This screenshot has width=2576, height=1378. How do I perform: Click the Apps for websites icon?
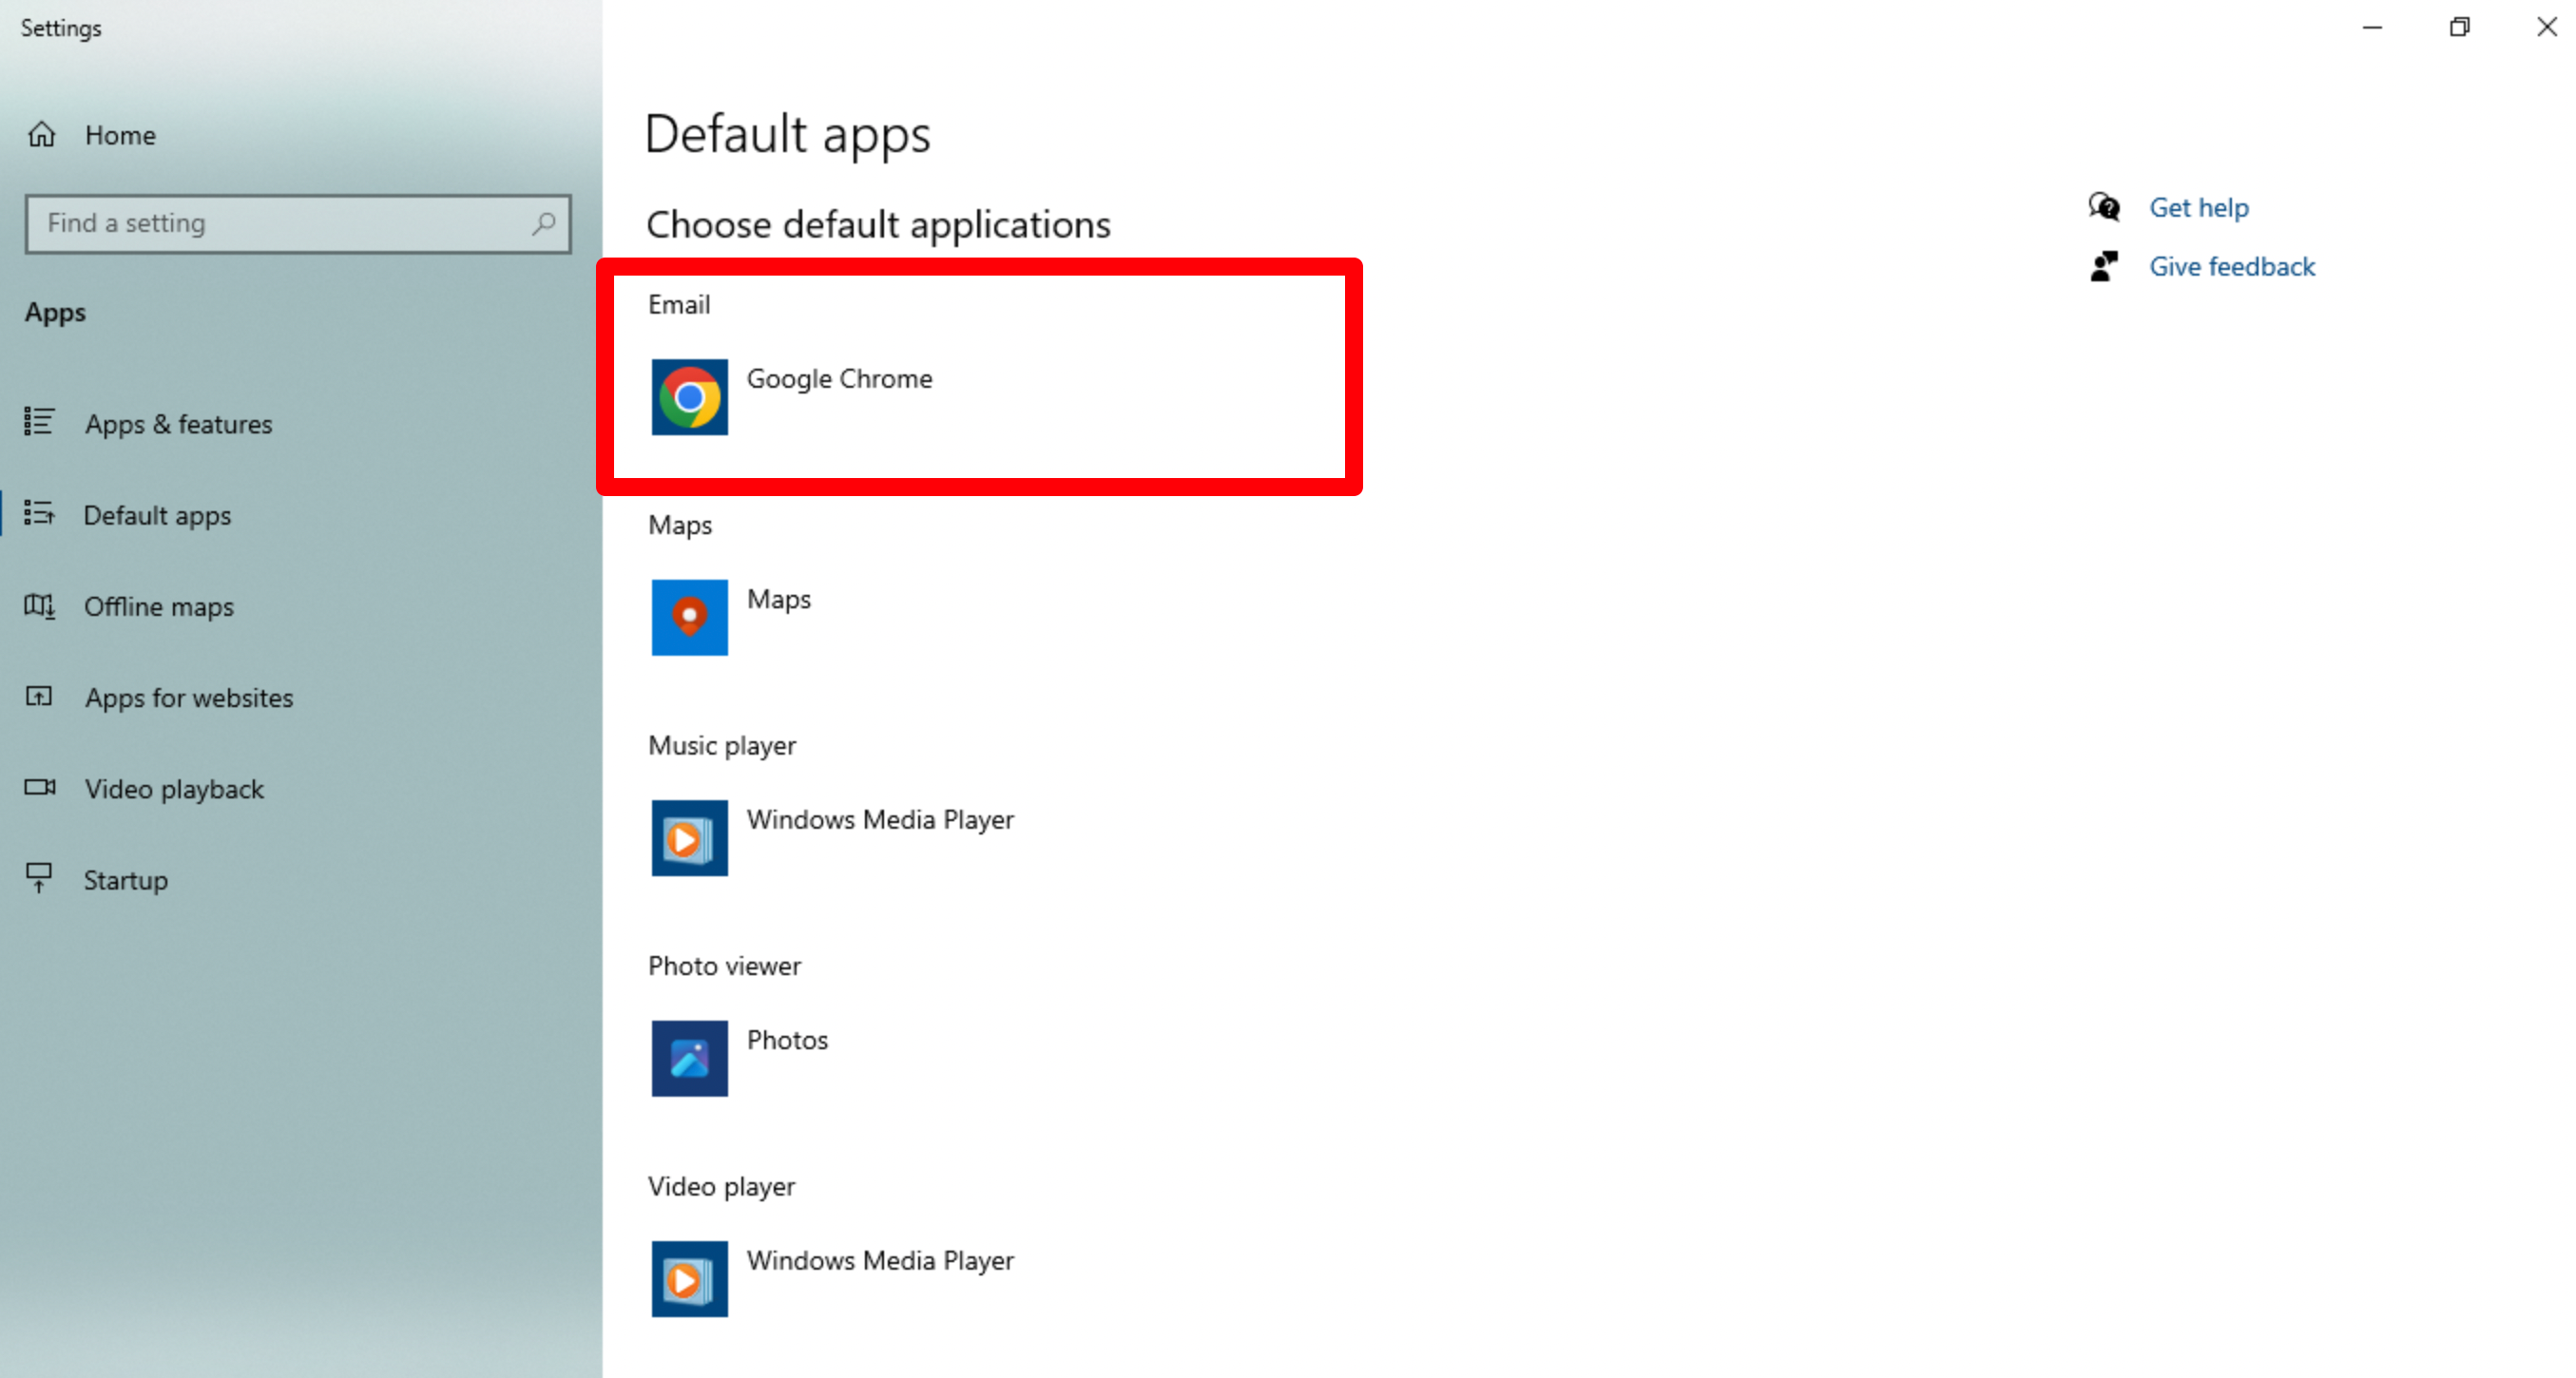pyautogui.click(x=39, y=696)
